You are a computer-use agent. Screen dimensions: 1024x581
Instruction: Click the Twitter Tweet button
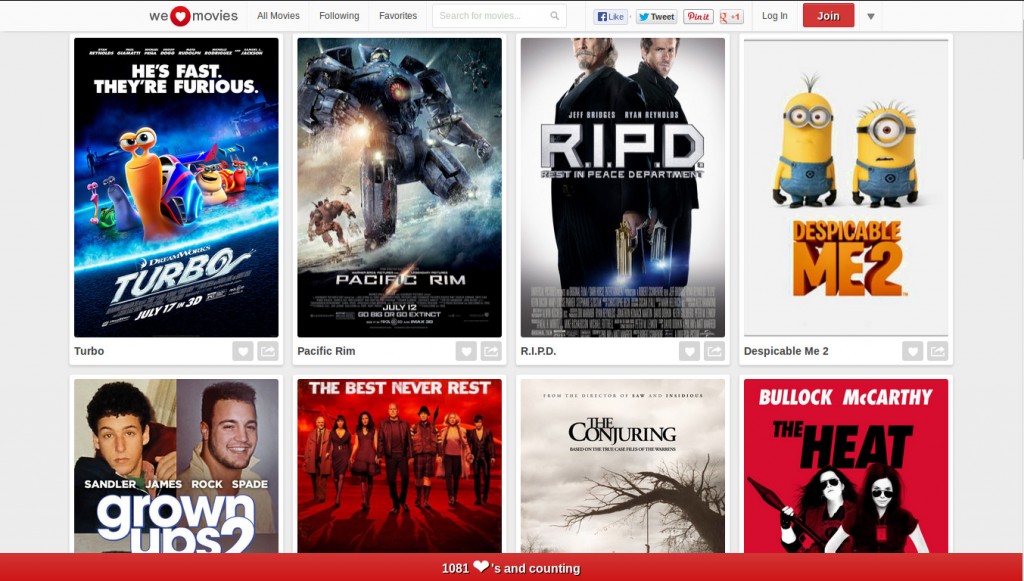coord(656,16)
